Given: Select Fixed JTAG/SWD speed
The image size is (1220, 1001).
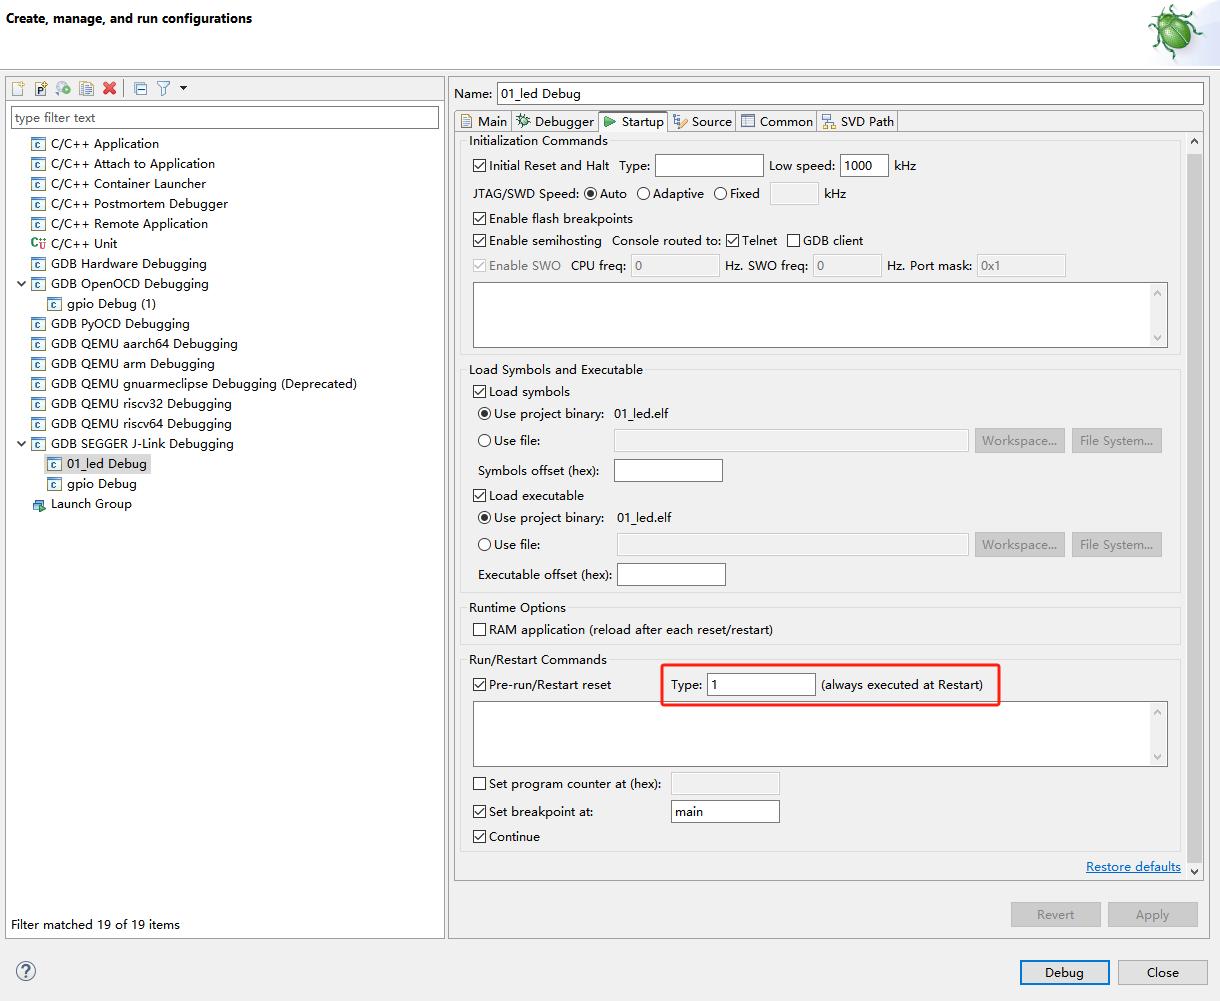Looking at the screenshot, I should point(720,194).
